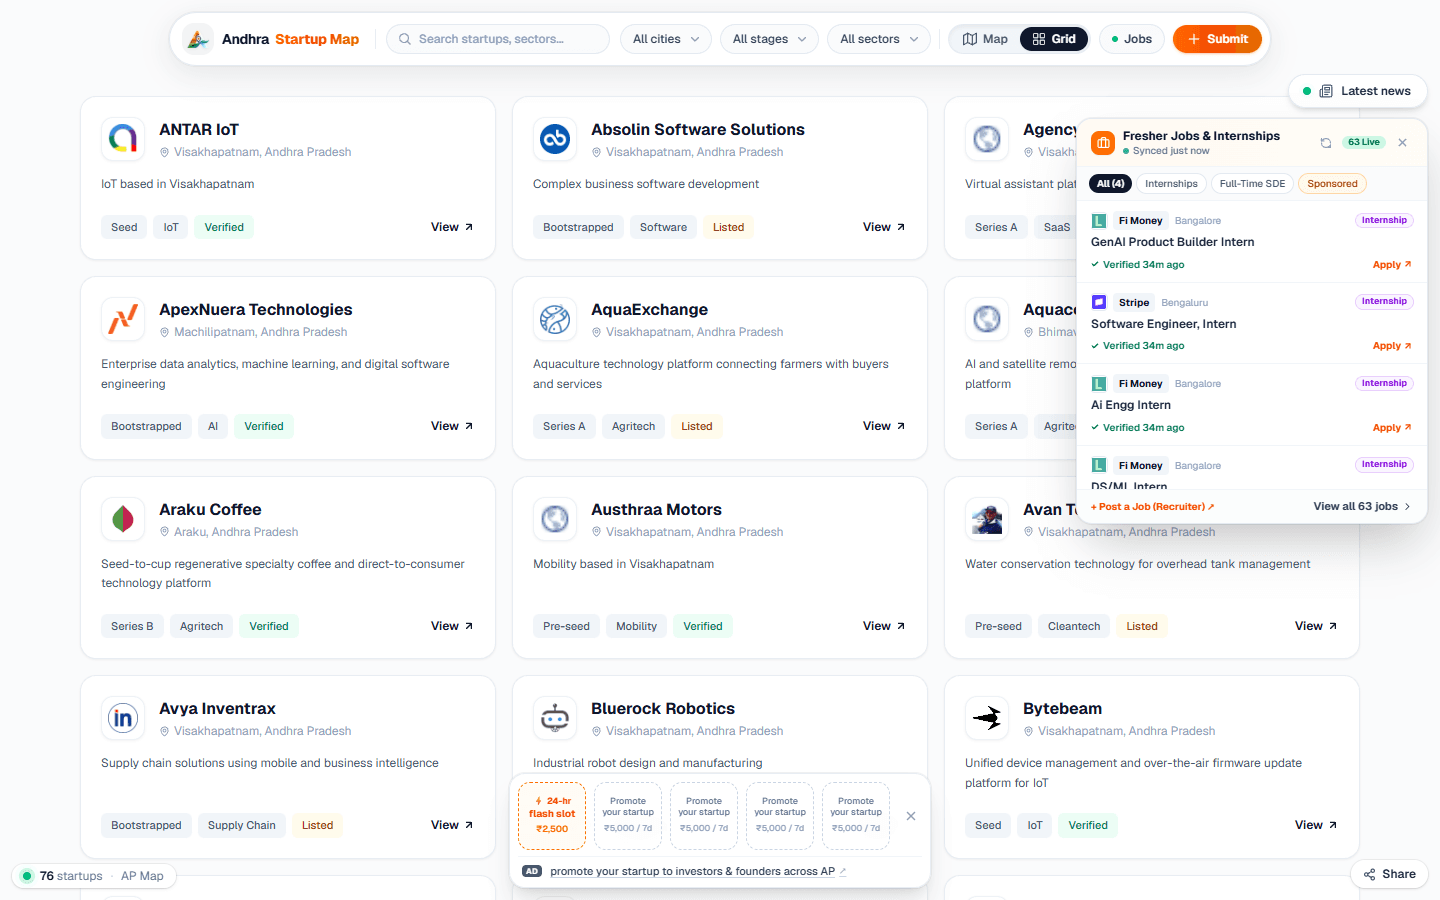Click the AquaExchange logo icon
This screenshot has height=900, width=1440.
coord(555,319)
